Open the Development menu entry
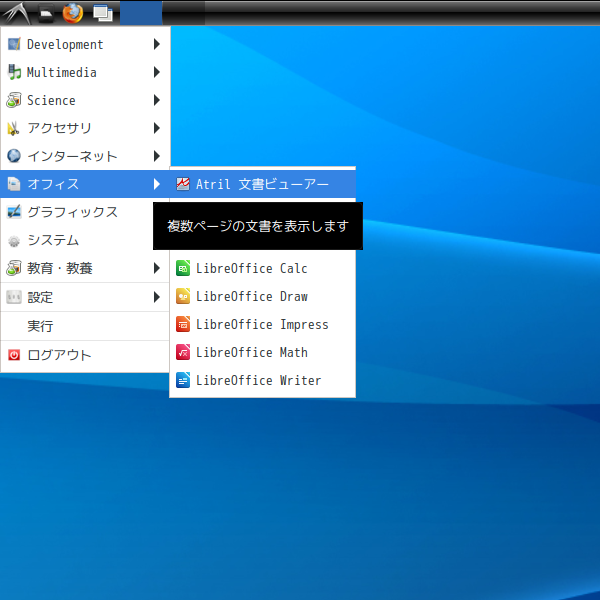 click(85, 44)
